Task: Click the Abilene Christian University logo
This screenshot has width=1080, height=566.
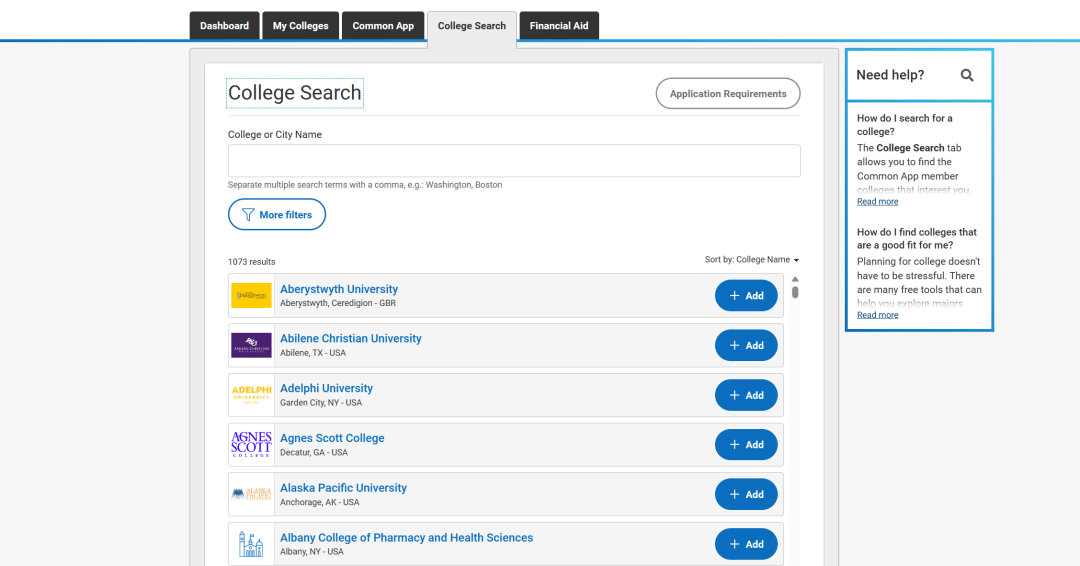Action: click(x=251, y=345)
